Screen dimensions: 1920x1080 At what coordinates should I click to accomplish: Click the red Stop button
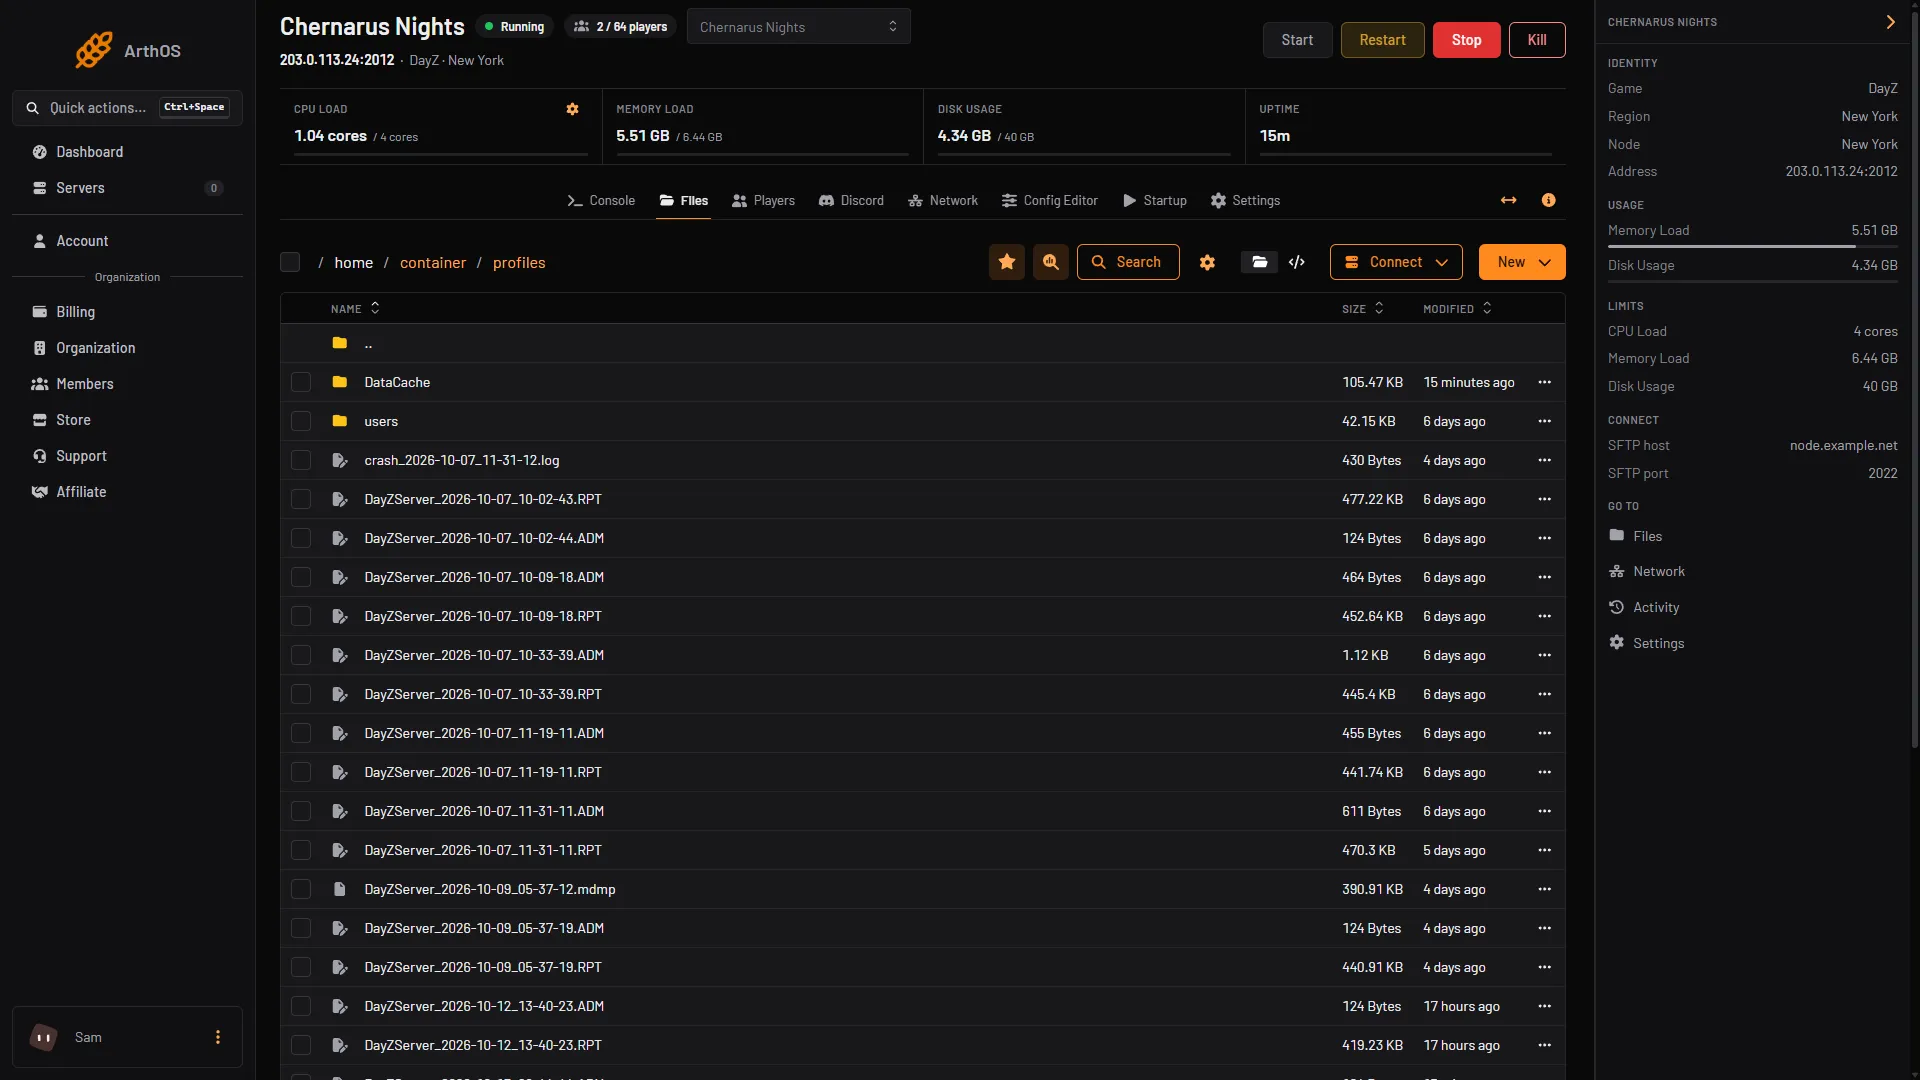point(1466,40)
